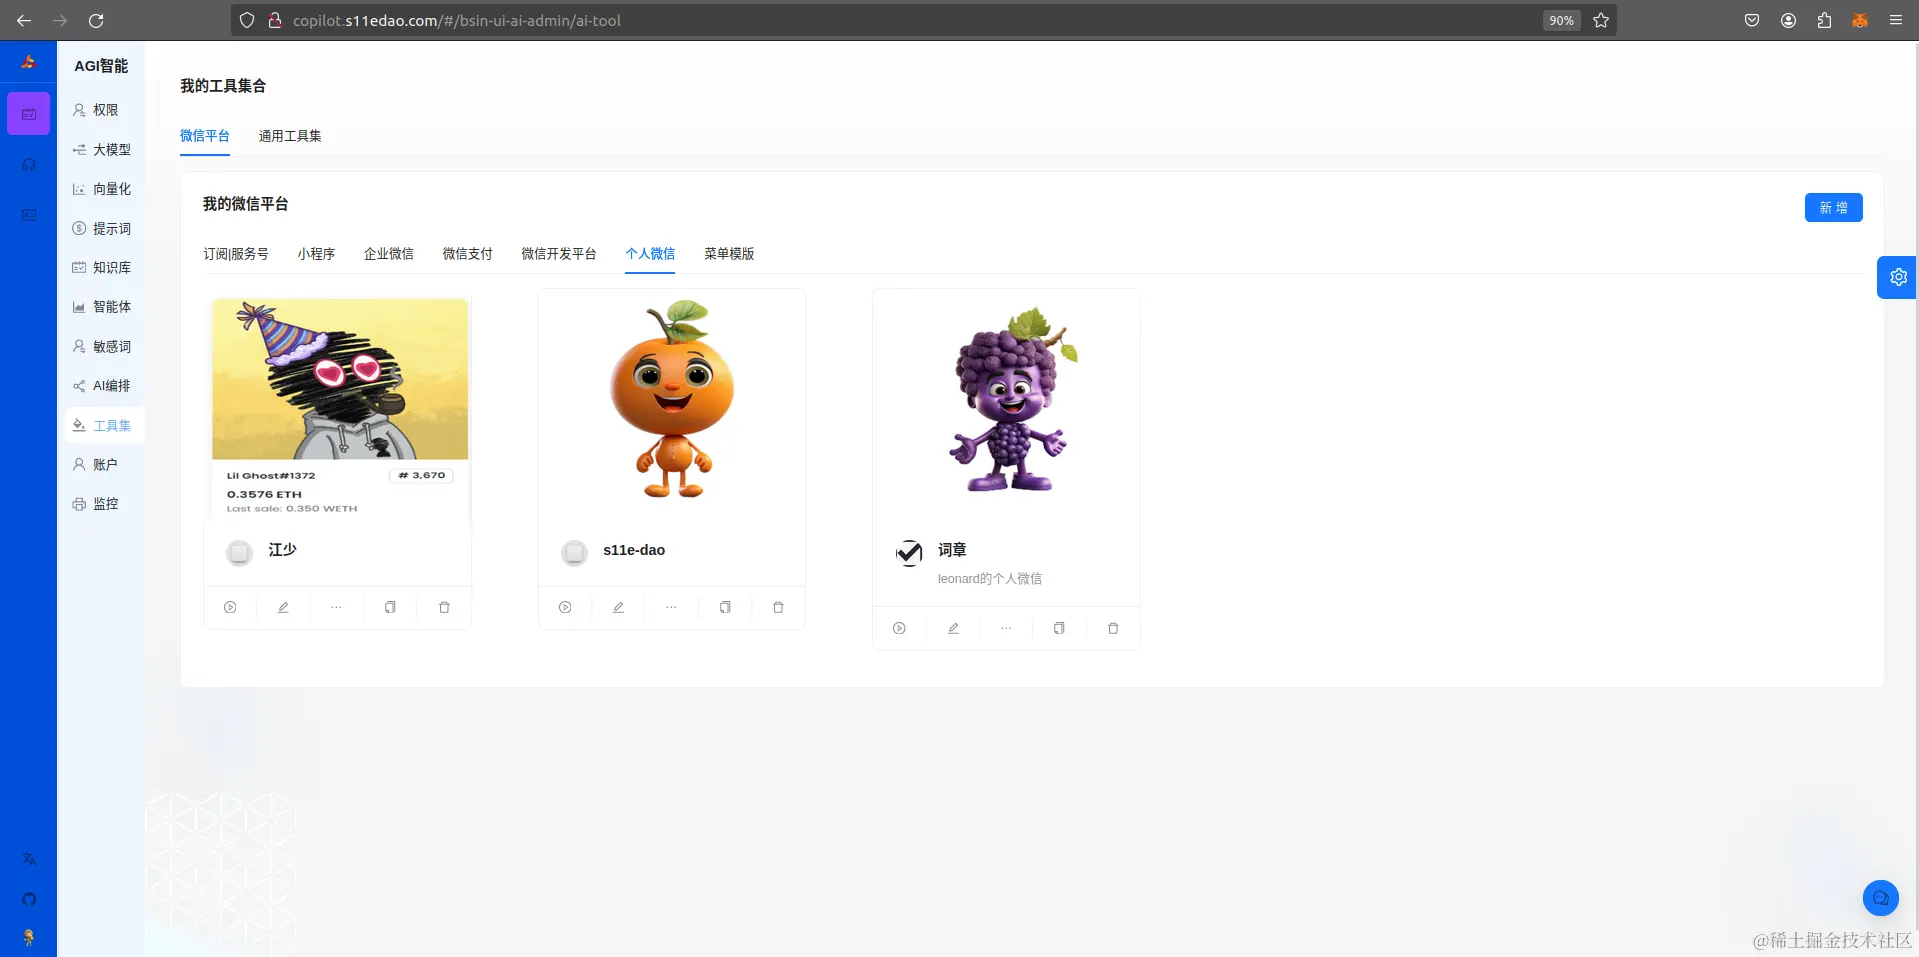Click browser back arrow
The width and height of the screenshot is (1919, 957).
coord(24,20)
